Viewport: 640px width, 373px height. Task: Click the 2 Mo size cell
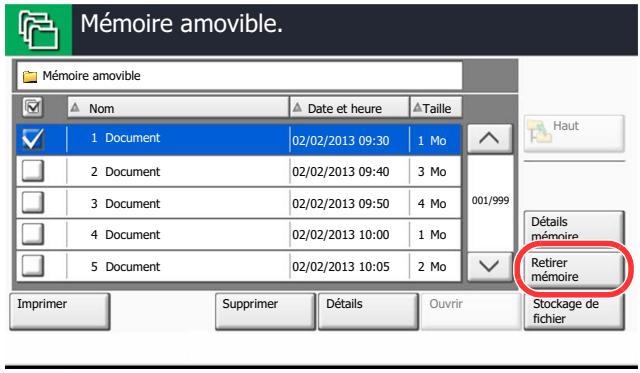coord(432,267)
